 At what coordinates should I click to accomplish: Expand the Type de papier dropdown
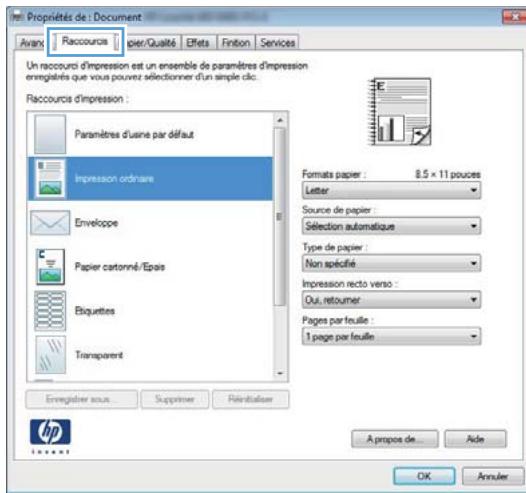[391, 263]
